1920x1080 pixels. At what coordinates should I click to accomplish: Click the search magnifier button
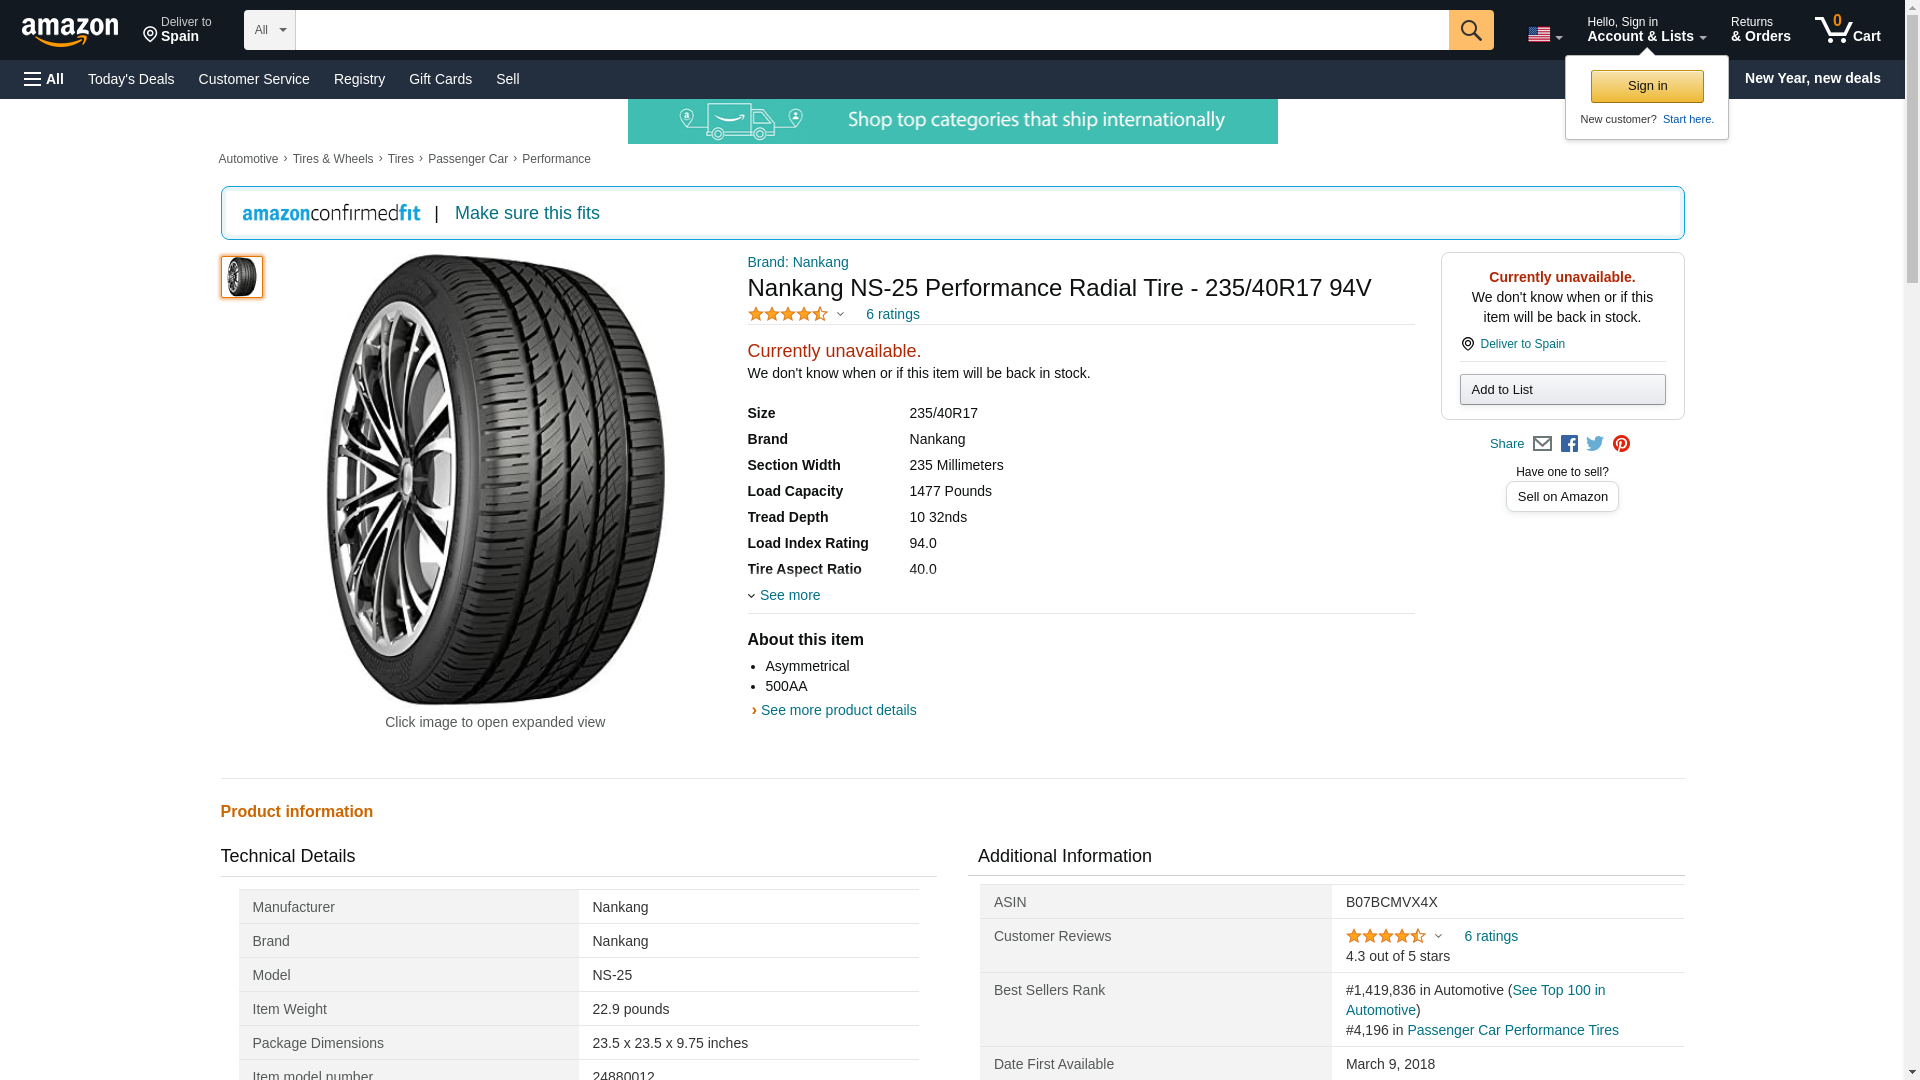(1470, 30)
